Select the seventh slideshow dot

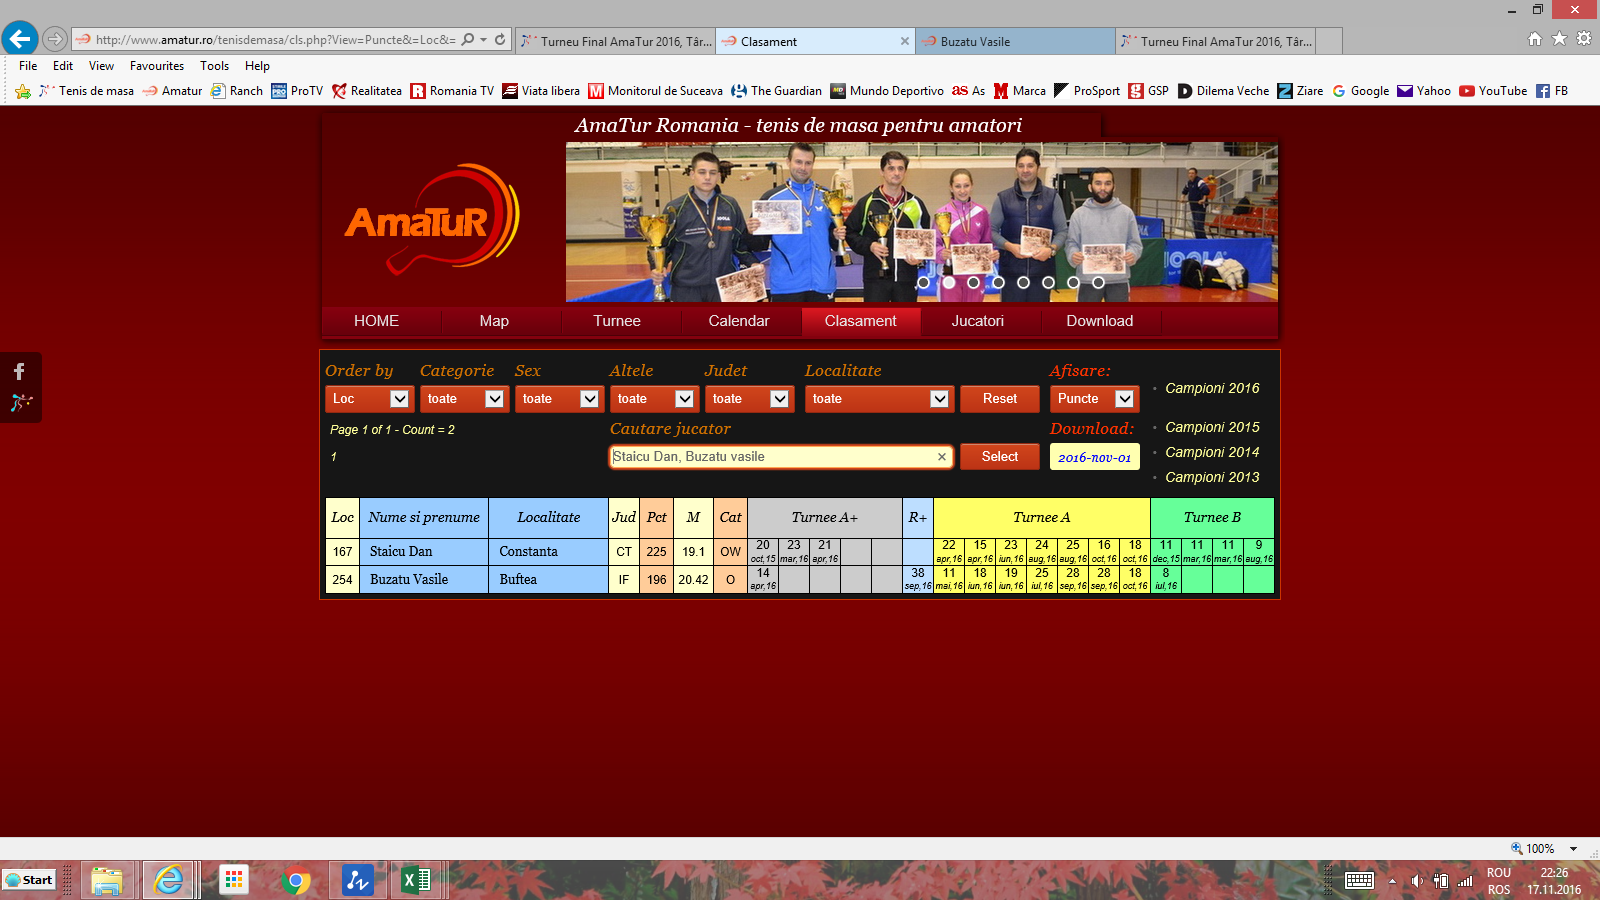1073,283
